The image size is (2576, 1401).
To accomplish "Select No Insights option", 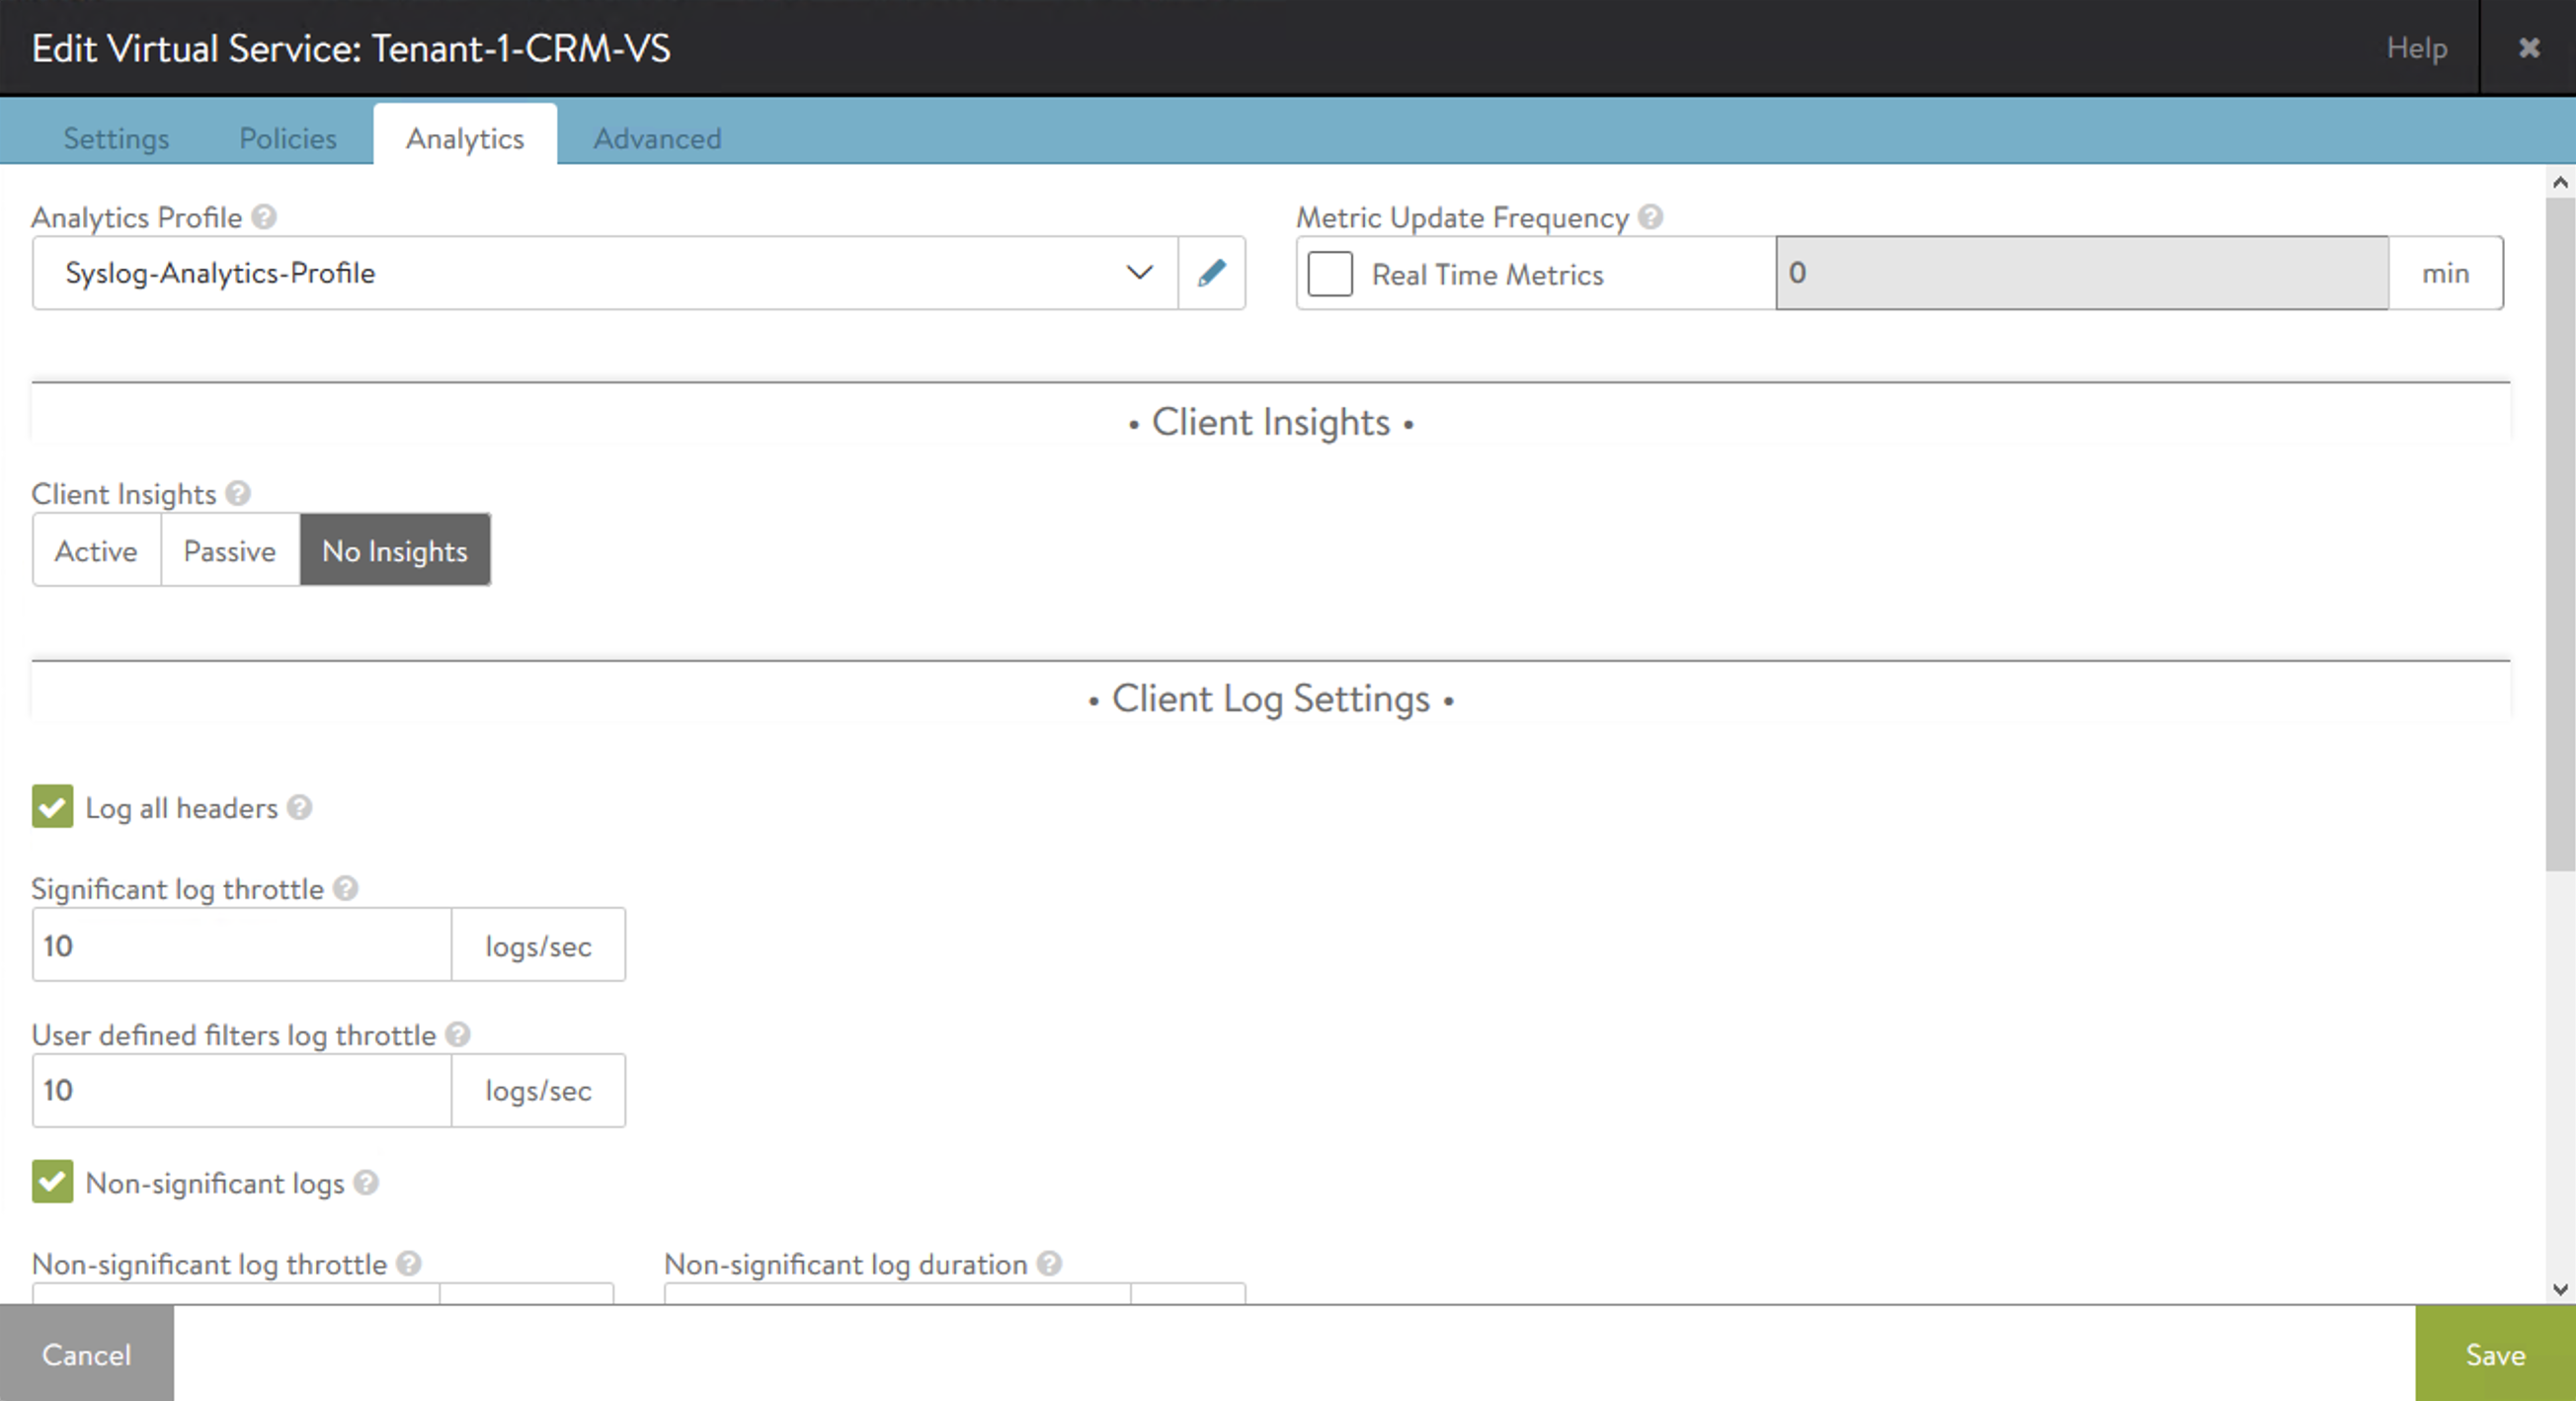I will click(395, 551).
